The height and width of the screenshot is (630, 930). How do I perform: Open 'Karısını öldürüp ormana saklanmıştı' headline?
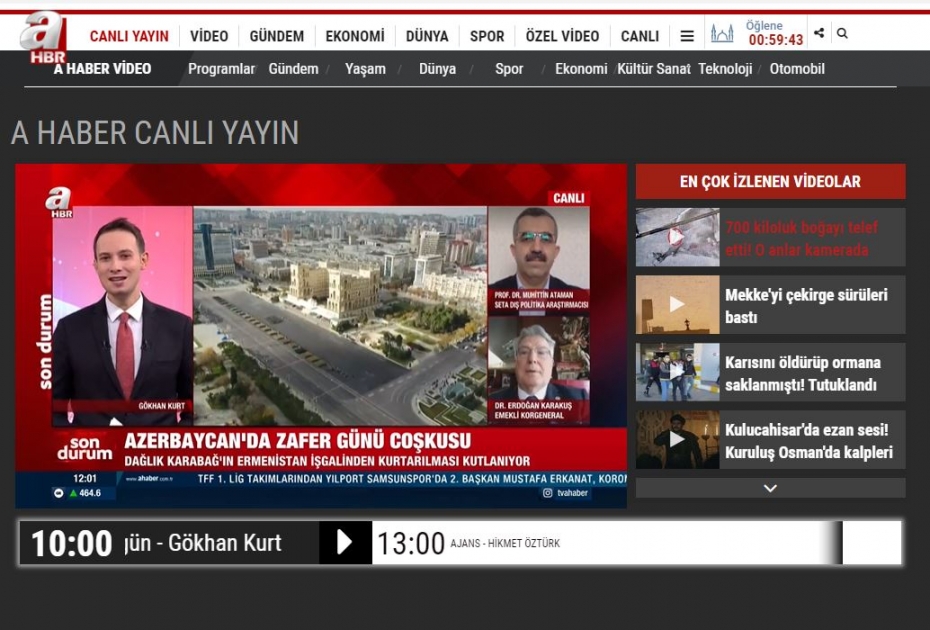point(802,373)
